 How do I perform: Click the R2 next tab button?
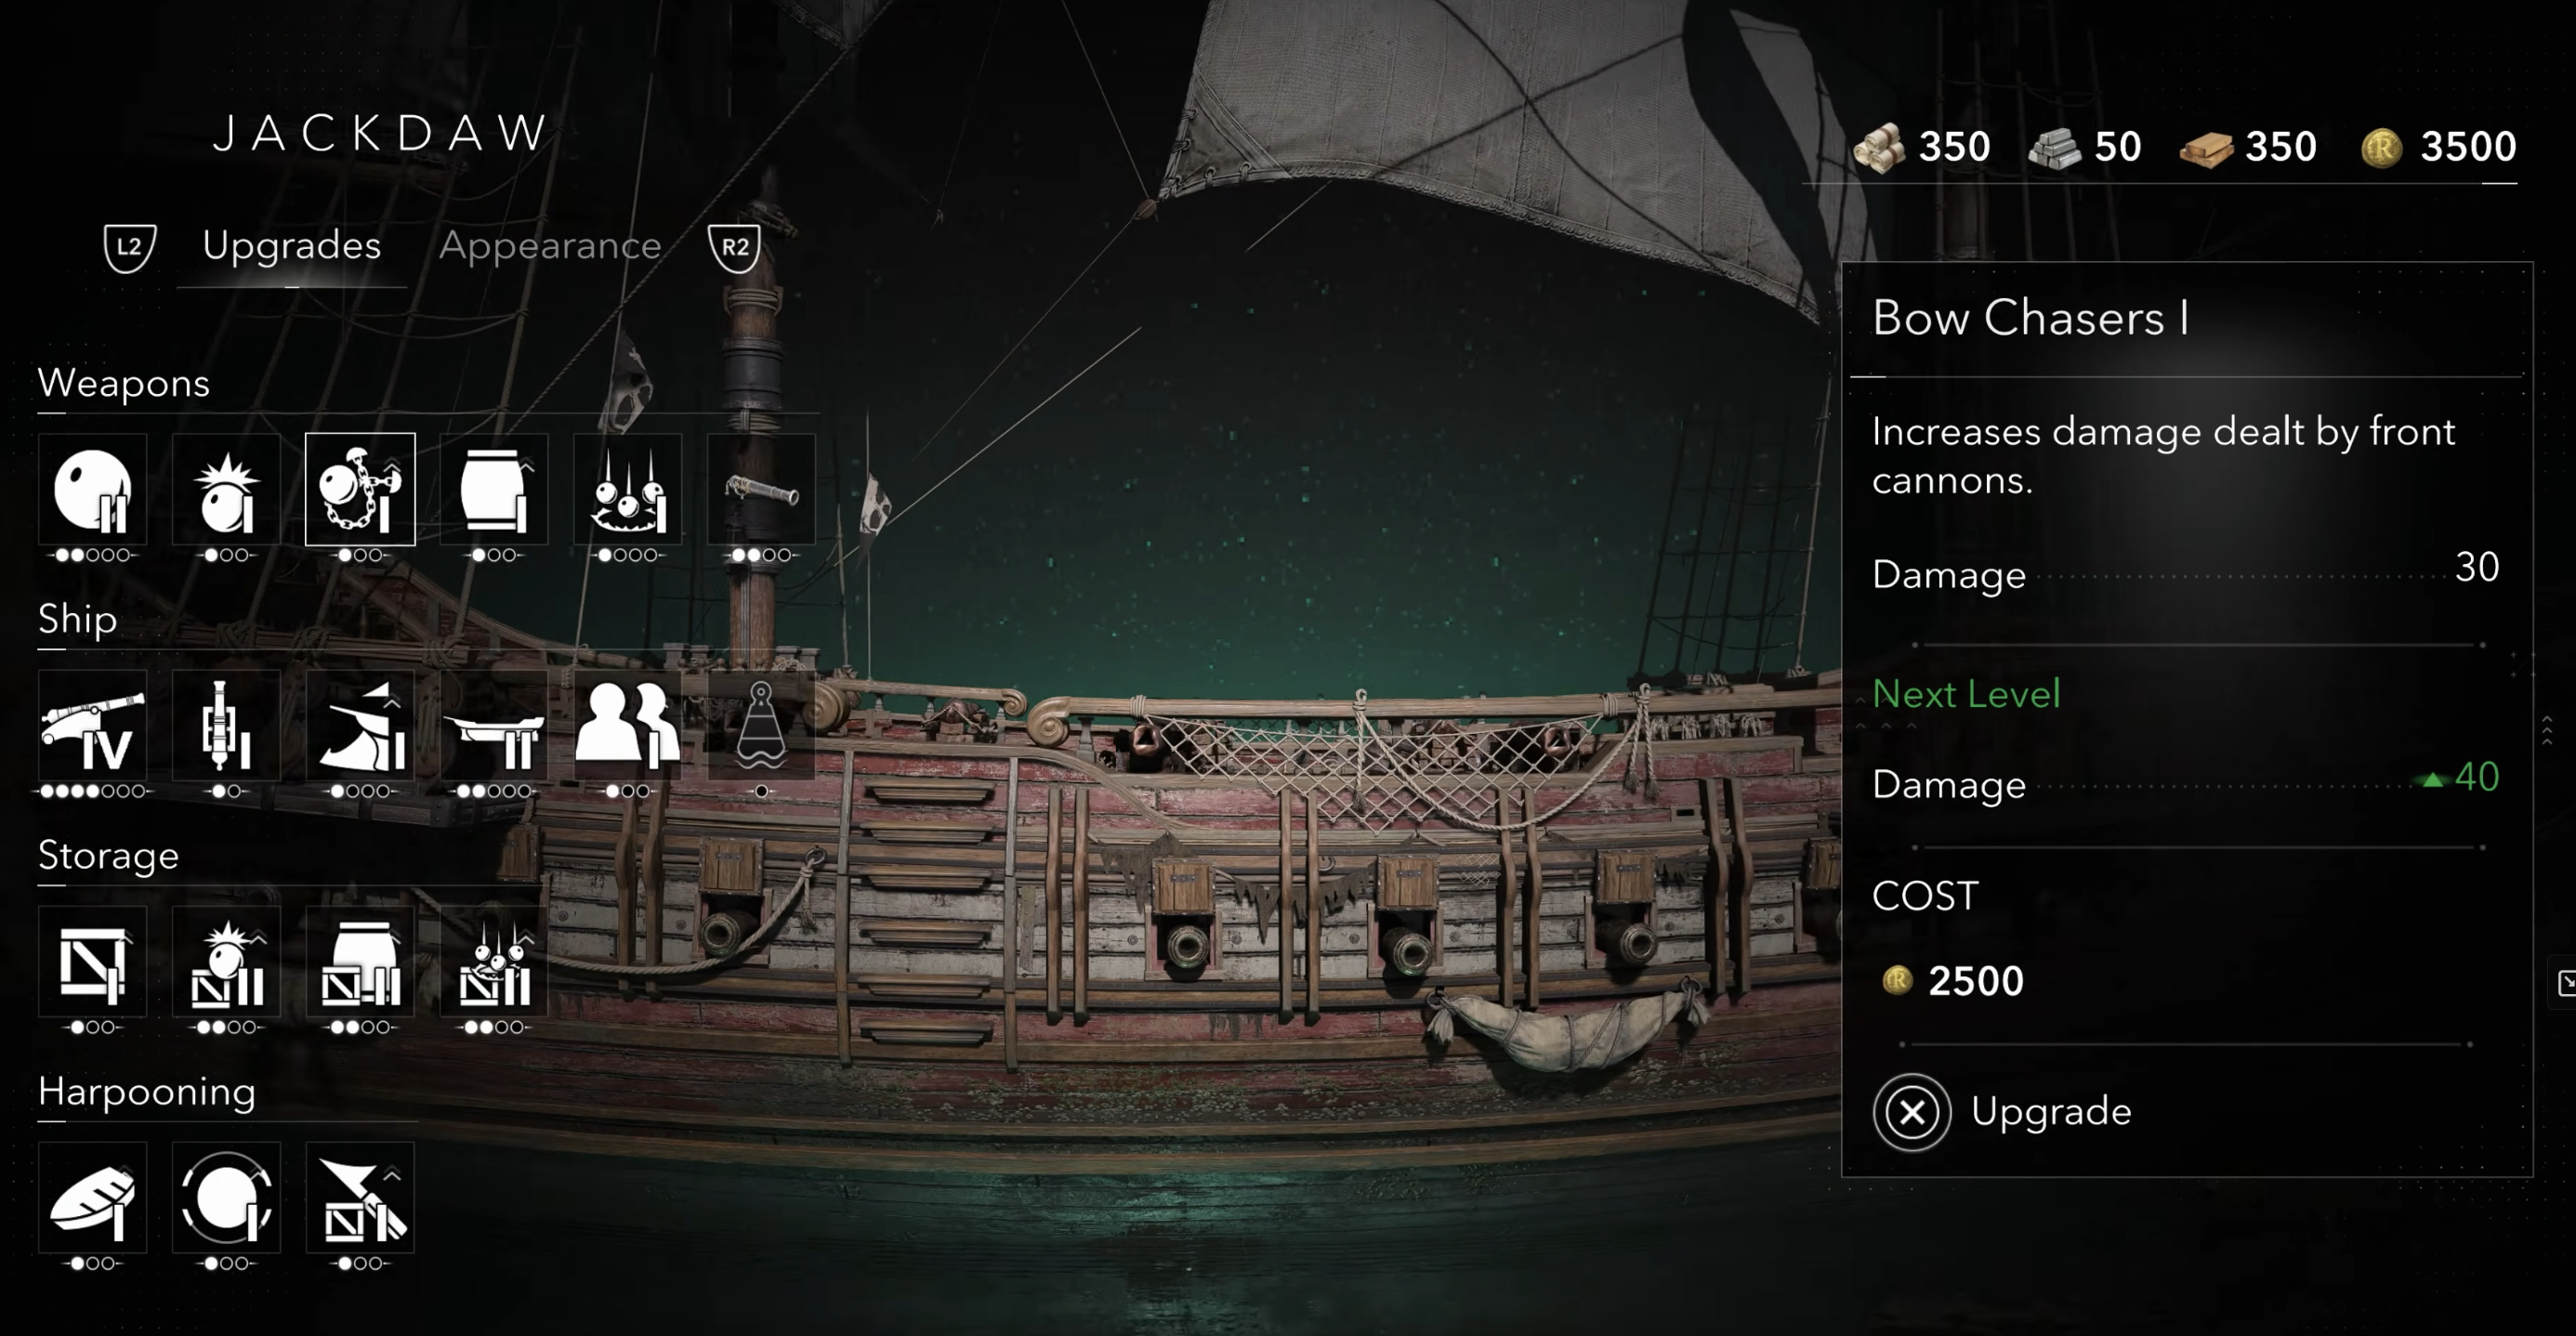click(x=735, y=247)
